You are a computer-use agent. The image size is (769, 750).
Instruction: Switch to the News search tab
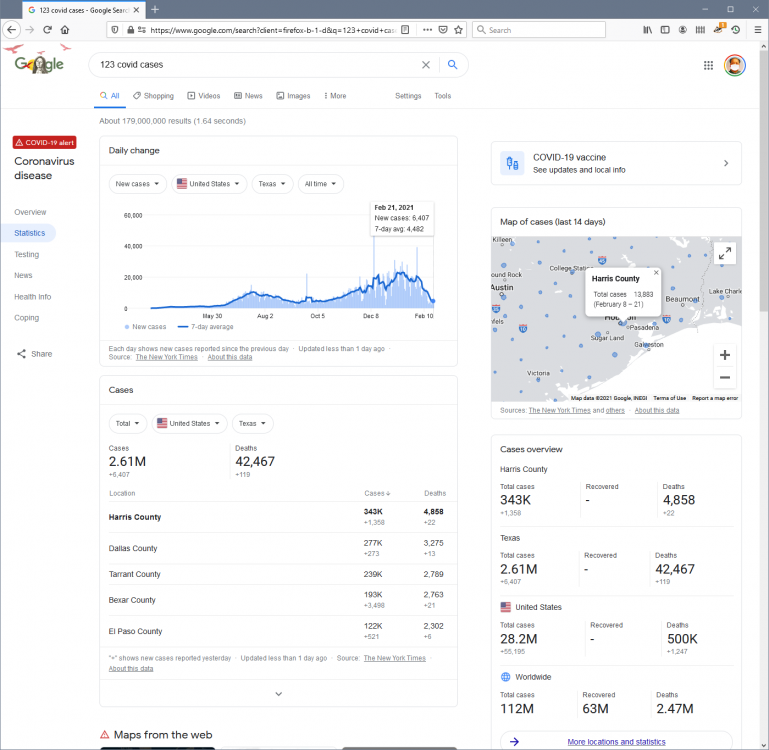pyautogui.click(x=248, y=96)
